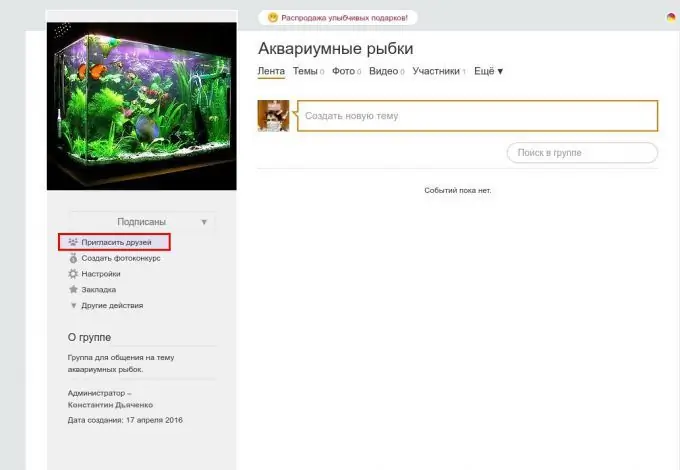Click the star icon beside Закладка
Image resolution: width=680 pixels, height=470 pixels.
click(72, 289)
